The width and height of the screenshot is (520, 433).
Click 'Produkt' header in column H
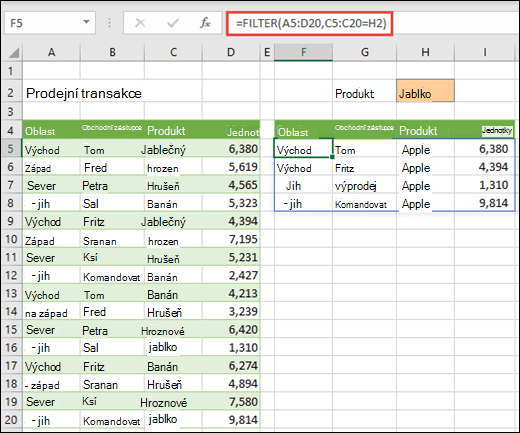coord(425,130)
